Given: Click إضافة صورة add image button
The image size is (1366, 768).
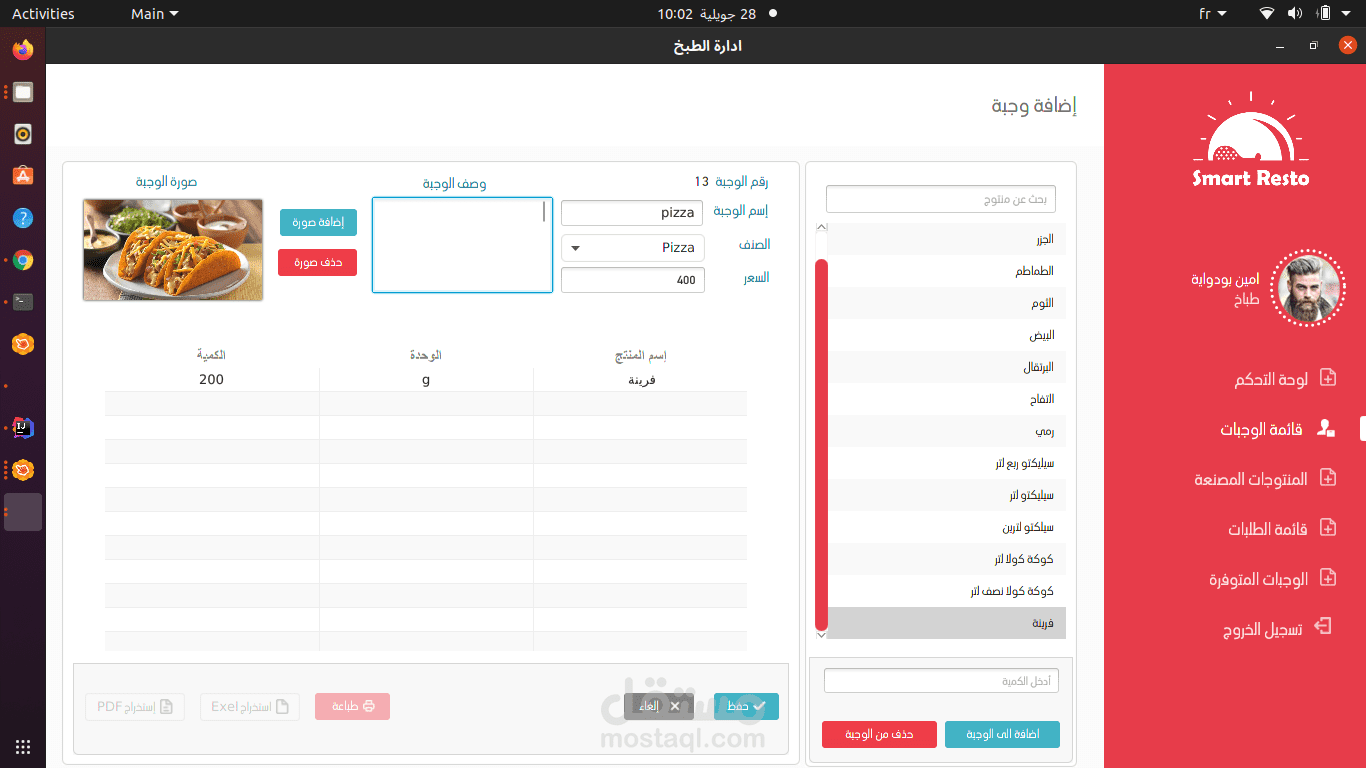Looking at the screenshot, I should pyautogui.click(x=318, y=222).
